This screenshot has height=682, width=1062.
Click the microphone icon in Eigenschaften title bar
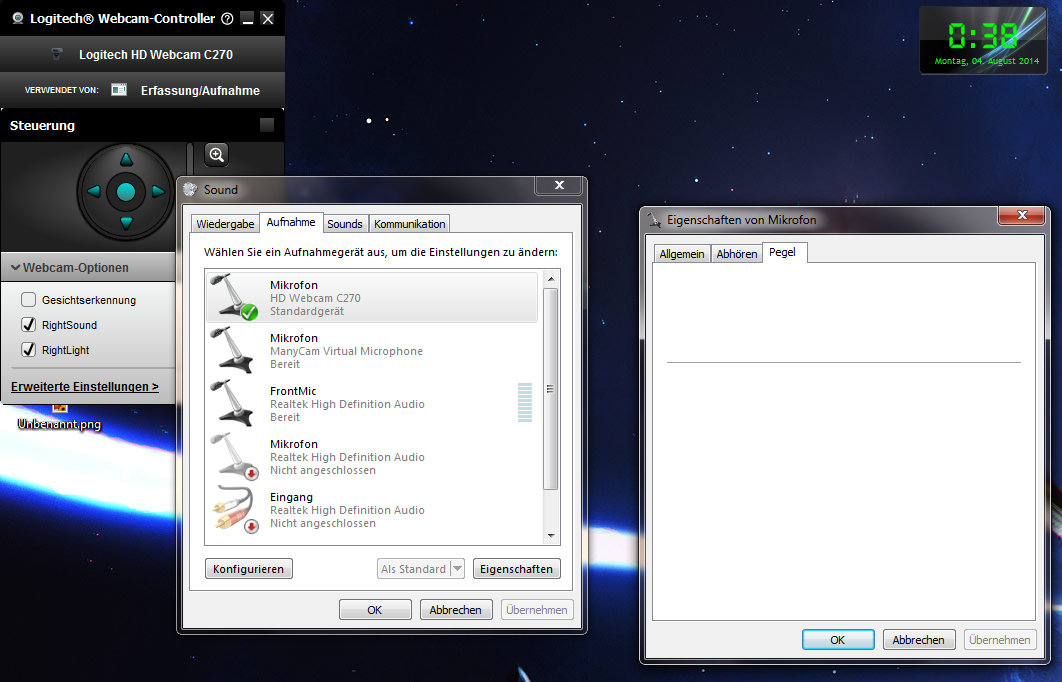pyautogui.click(x=654, y=219)
